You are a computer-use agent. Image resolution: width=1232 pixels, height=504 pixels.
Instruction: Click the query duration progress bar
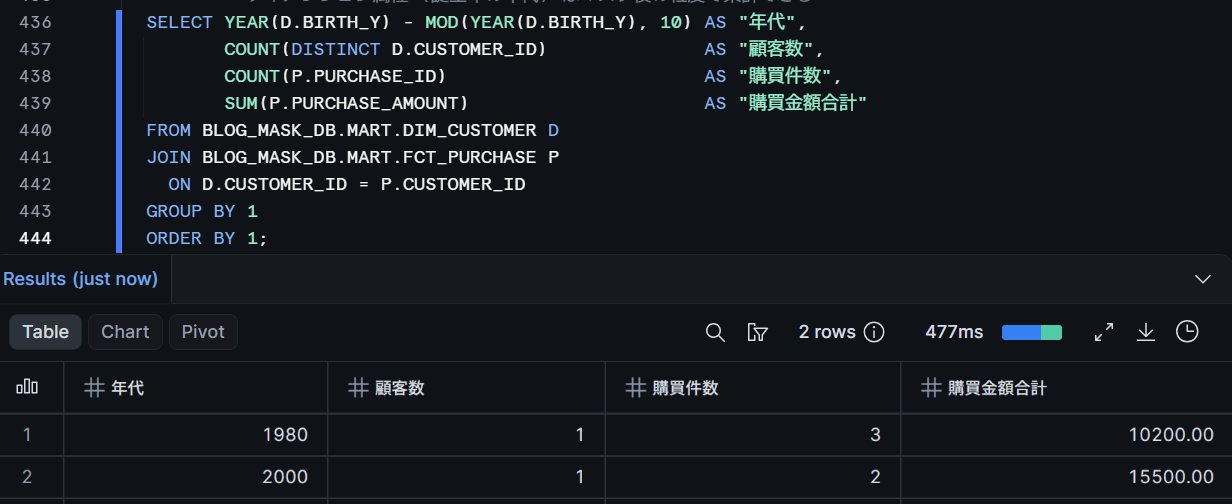coord(1032,332)
